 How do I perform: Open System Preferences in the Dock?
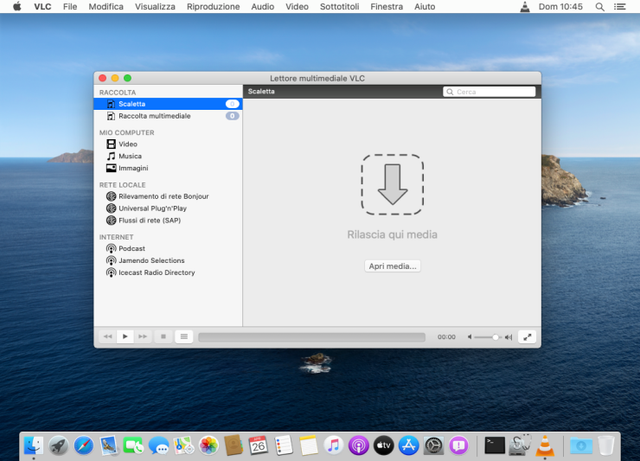click(433, 445)
